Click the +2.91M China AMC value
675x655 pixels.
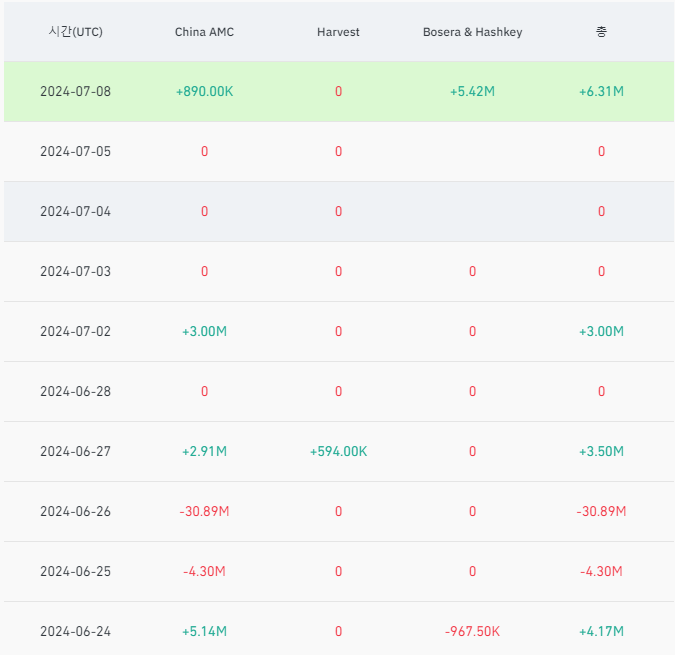point(204,451)
